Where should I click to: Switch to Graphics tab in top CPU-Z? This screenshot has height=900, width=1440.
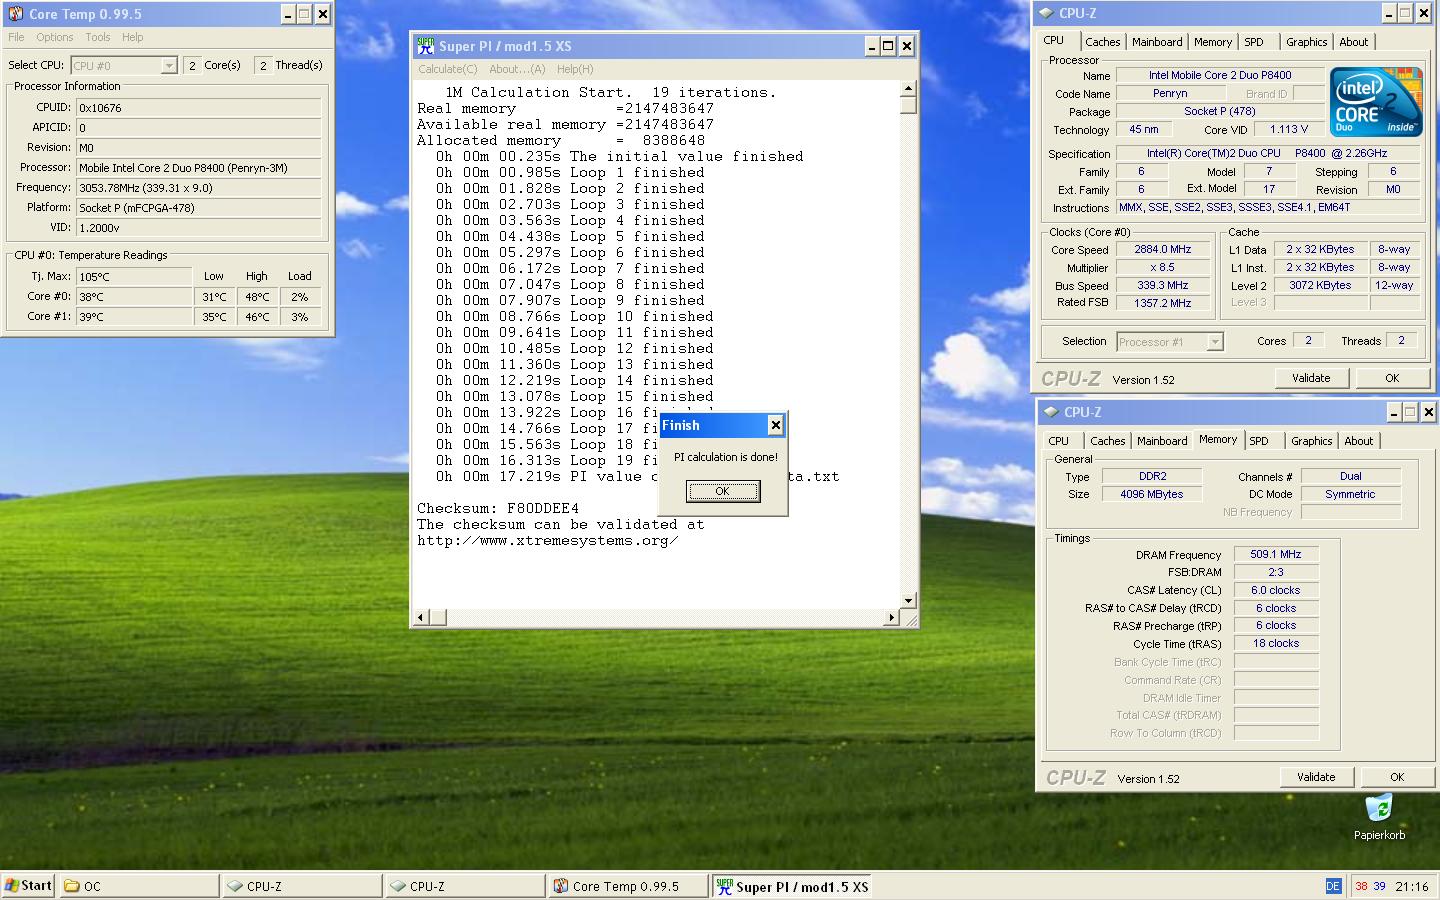pyautogui.click(x=1307, y=42)
